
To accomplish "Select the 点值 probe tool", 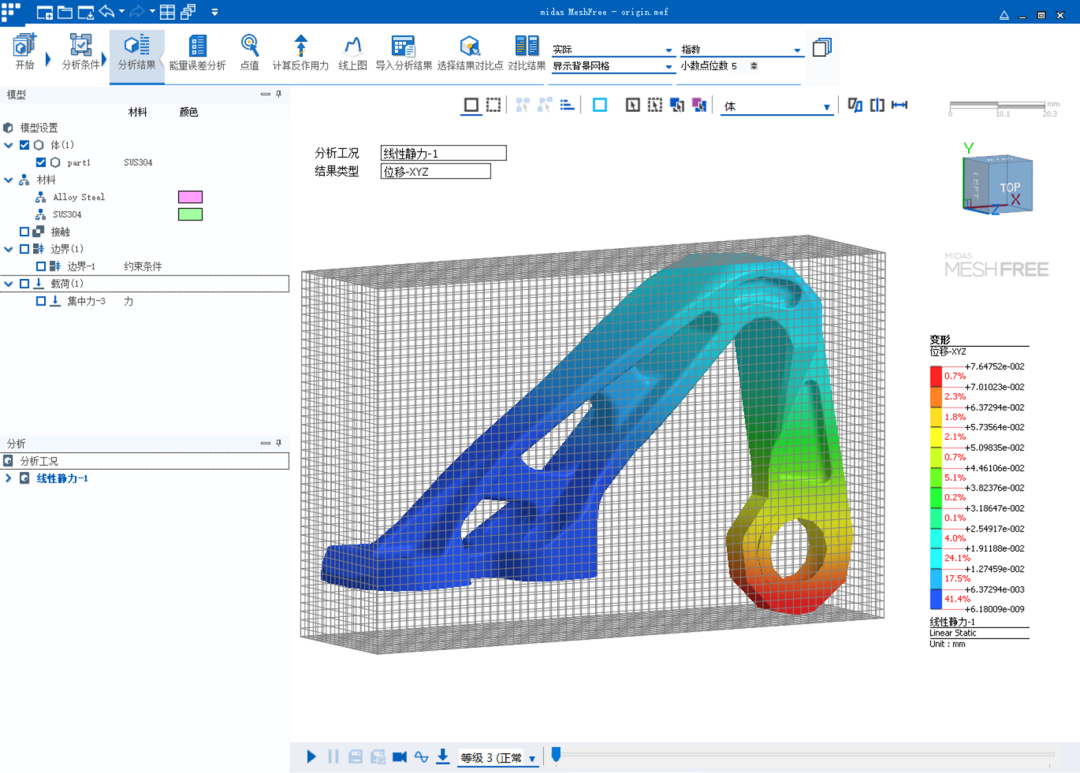I will tap(249, 53).
